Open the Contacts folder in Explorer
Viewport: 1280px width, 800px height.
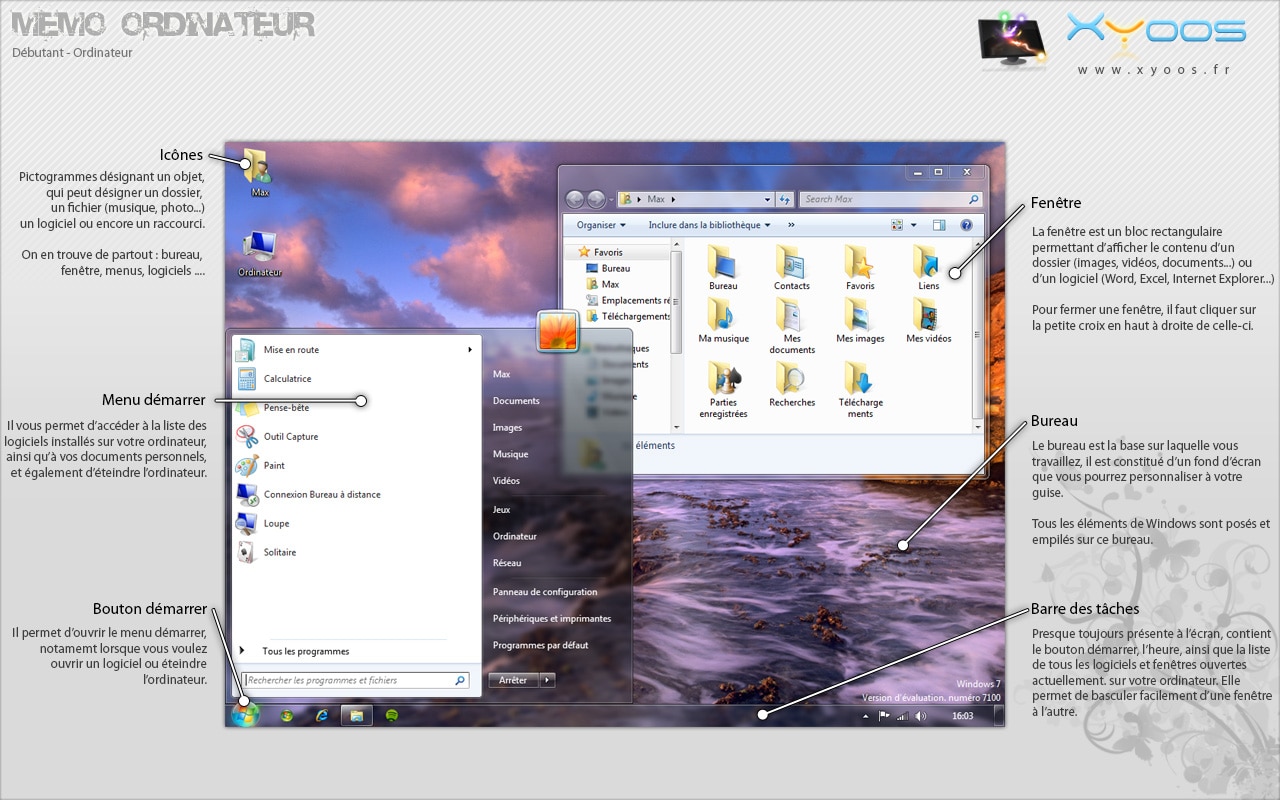[x=791, y=267]
